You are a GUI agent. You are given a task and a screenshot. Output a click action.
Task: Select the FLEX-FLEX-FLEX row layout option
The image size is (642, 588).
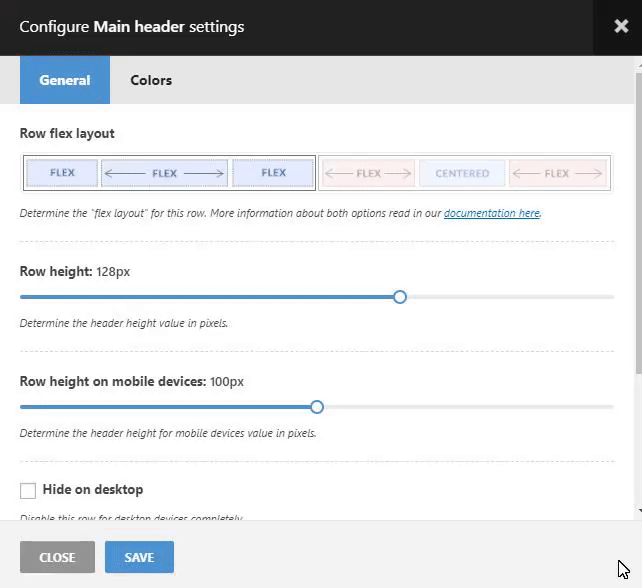[x=169, y=173]
